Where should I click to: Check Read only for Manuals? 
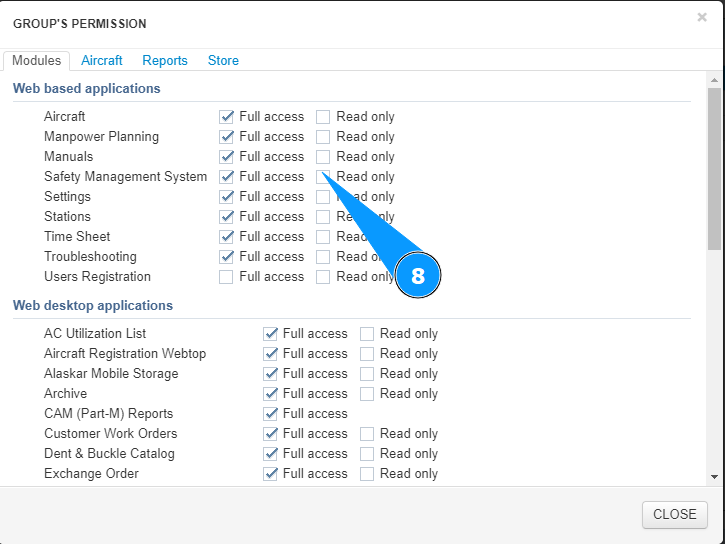click(323, 157)
